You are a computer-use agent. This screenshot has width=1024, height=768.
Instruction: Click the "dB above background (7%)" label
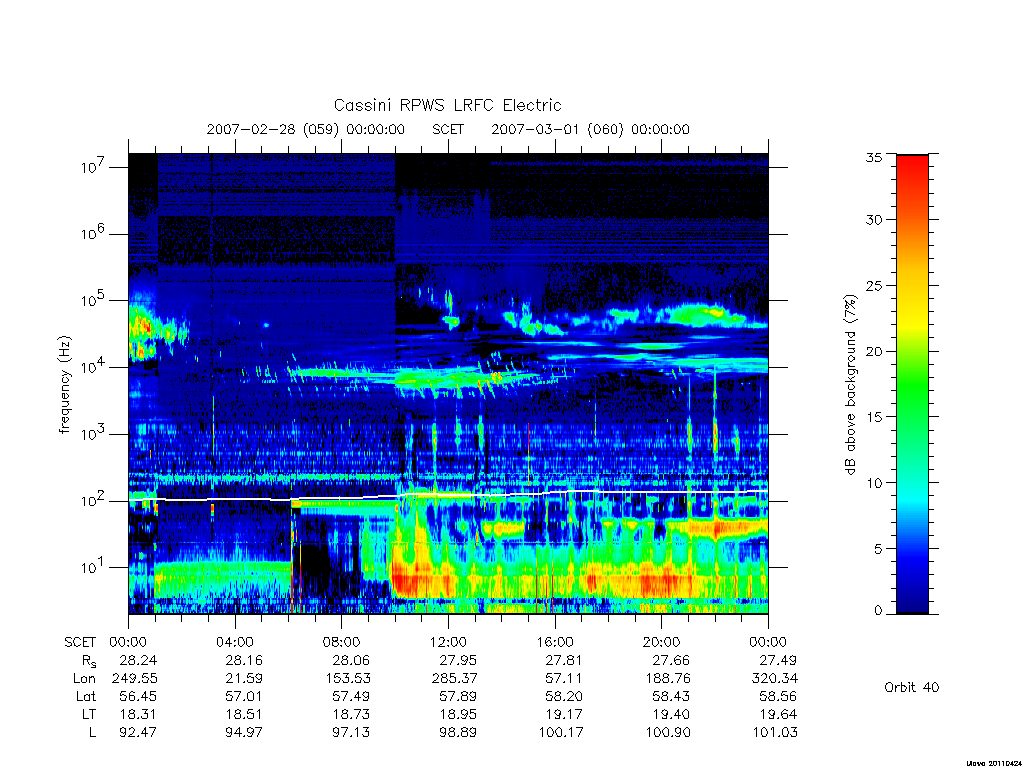click(x=850, y=385)
